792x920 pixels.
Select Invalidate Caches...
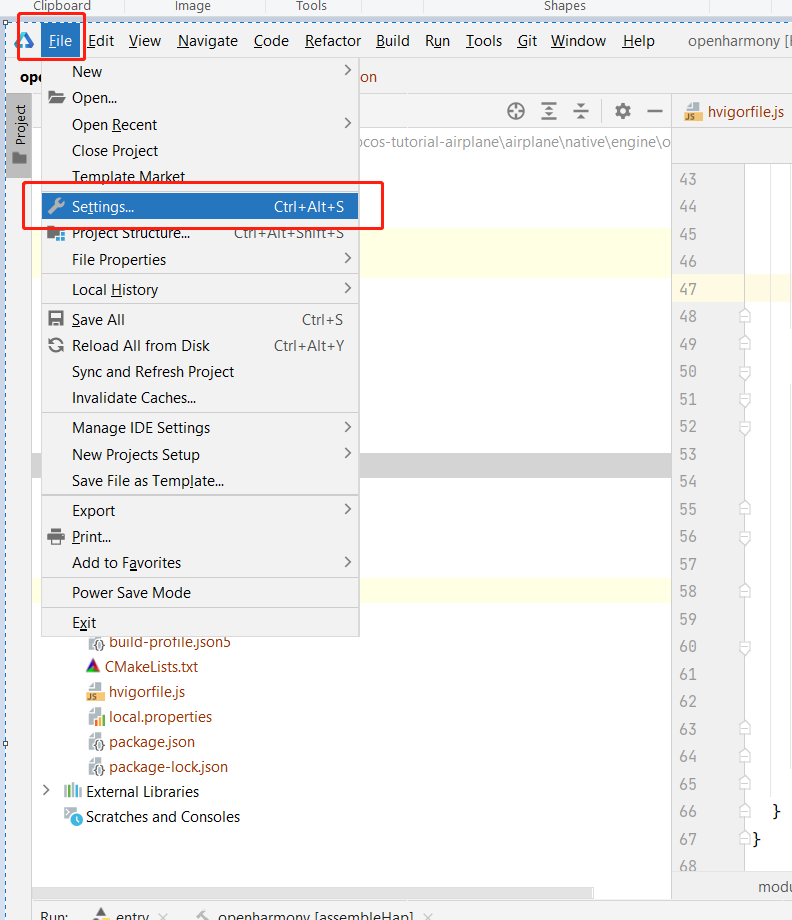pos(200,397)
